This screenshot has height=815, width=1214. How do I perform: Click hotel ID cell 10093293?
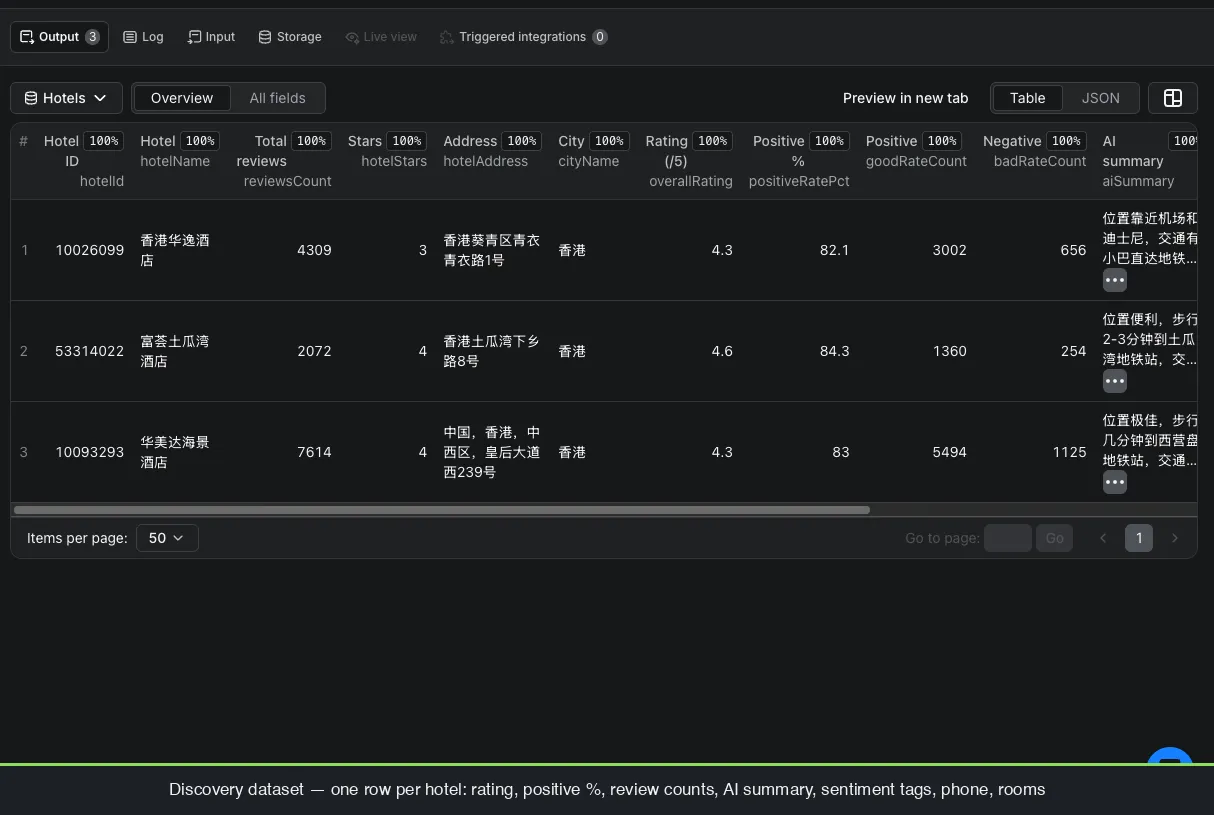pyautogui.click(x=90, y=452)
